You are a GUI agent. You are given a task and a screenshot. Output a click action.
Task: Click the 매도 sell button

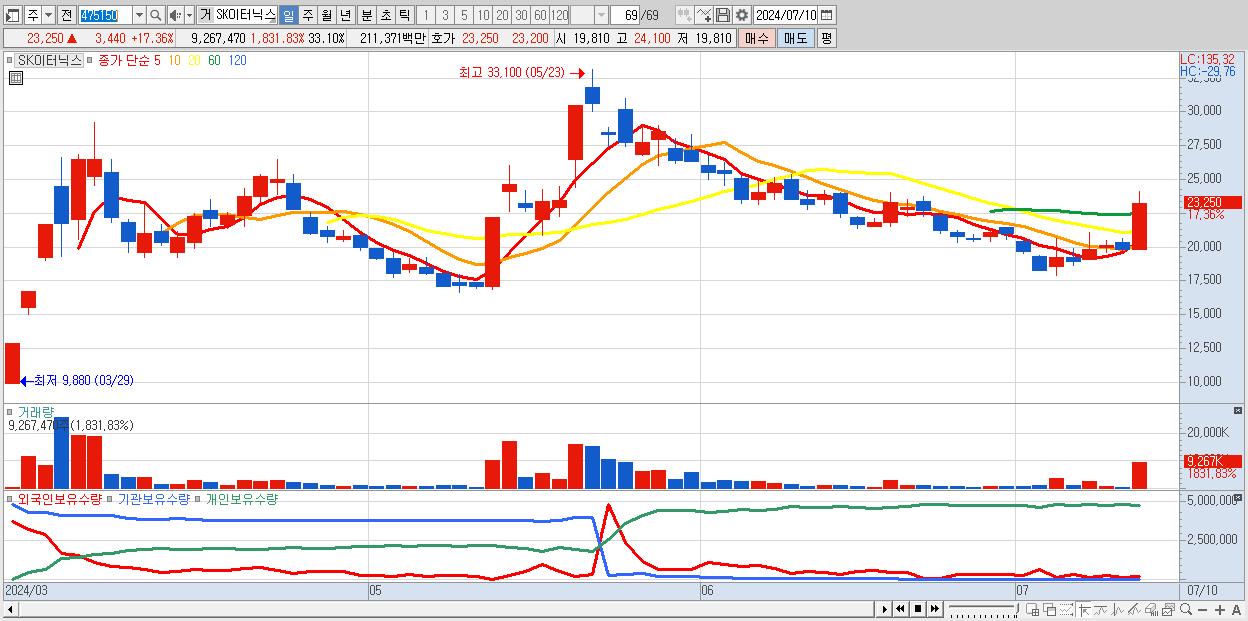point(795,38)
